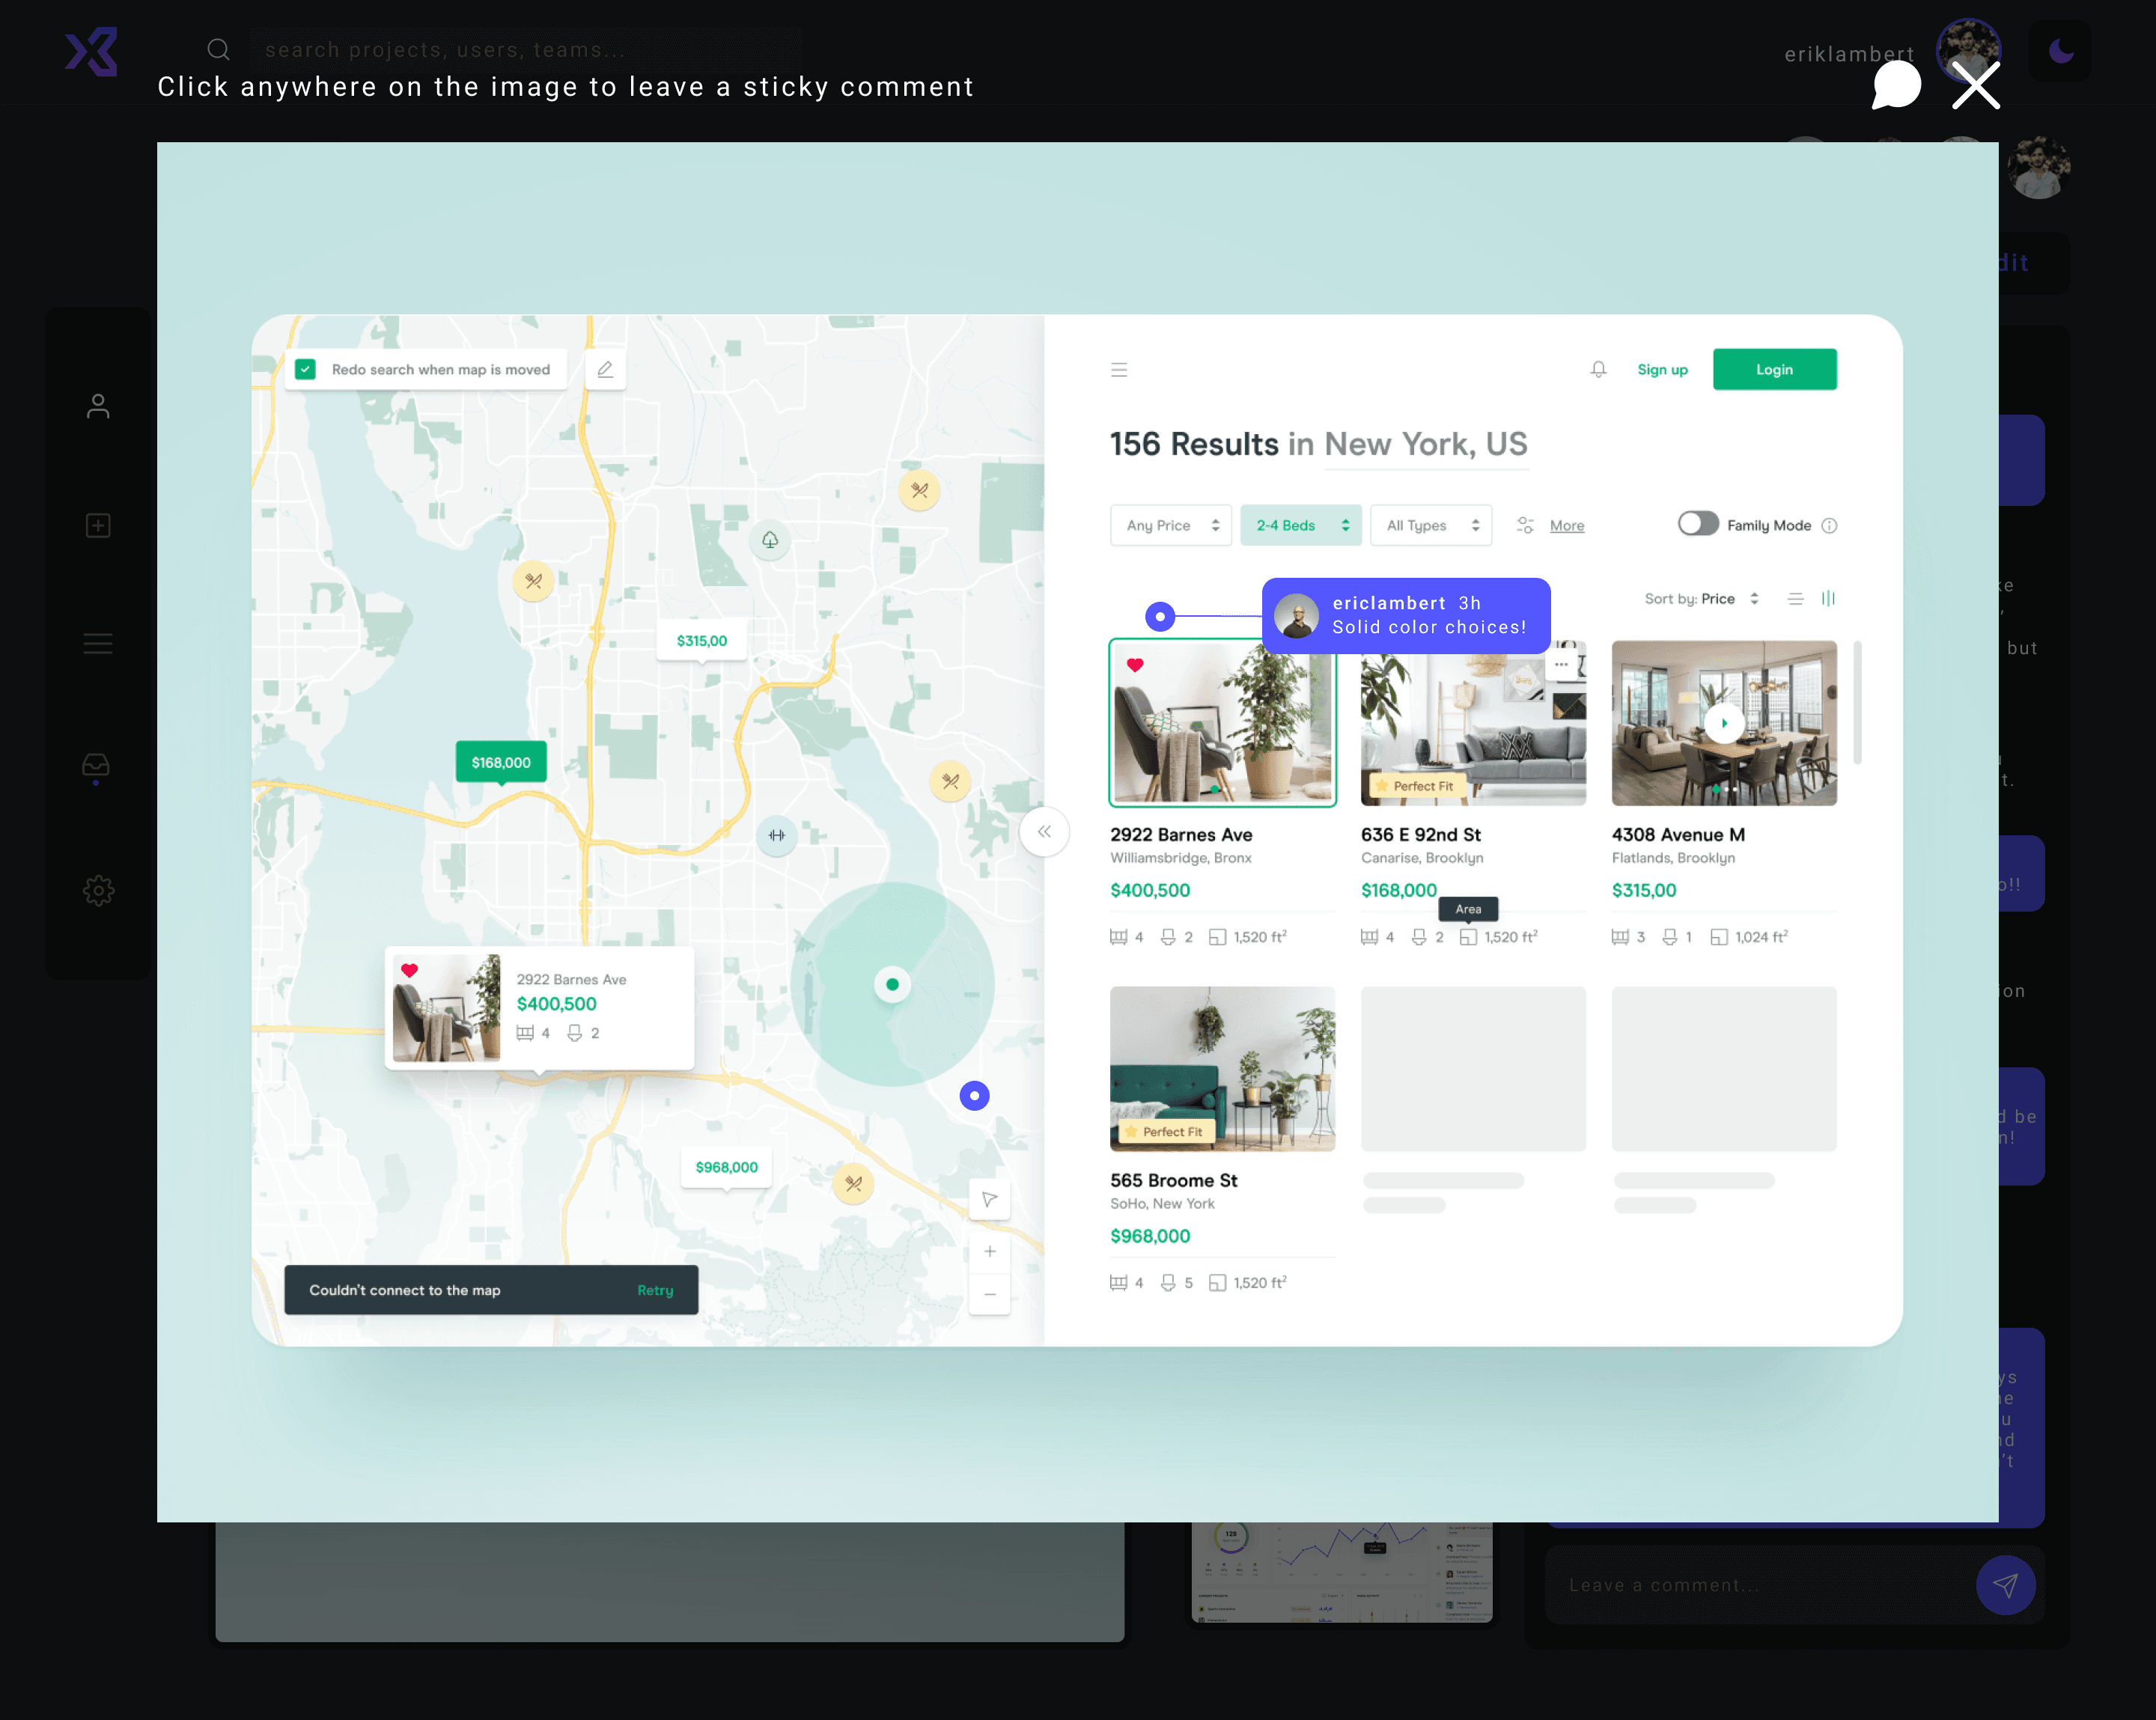
Task: Select the map edit pencil icon
Action: (x=604, y=369)
